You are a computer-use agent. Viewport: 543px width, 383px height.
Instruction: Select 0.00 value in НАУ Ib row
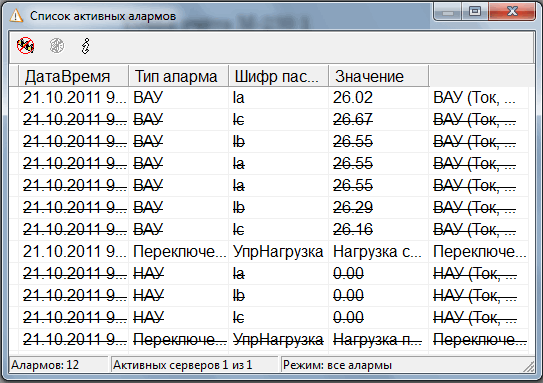pyautogui.click(x=379, y=296)
